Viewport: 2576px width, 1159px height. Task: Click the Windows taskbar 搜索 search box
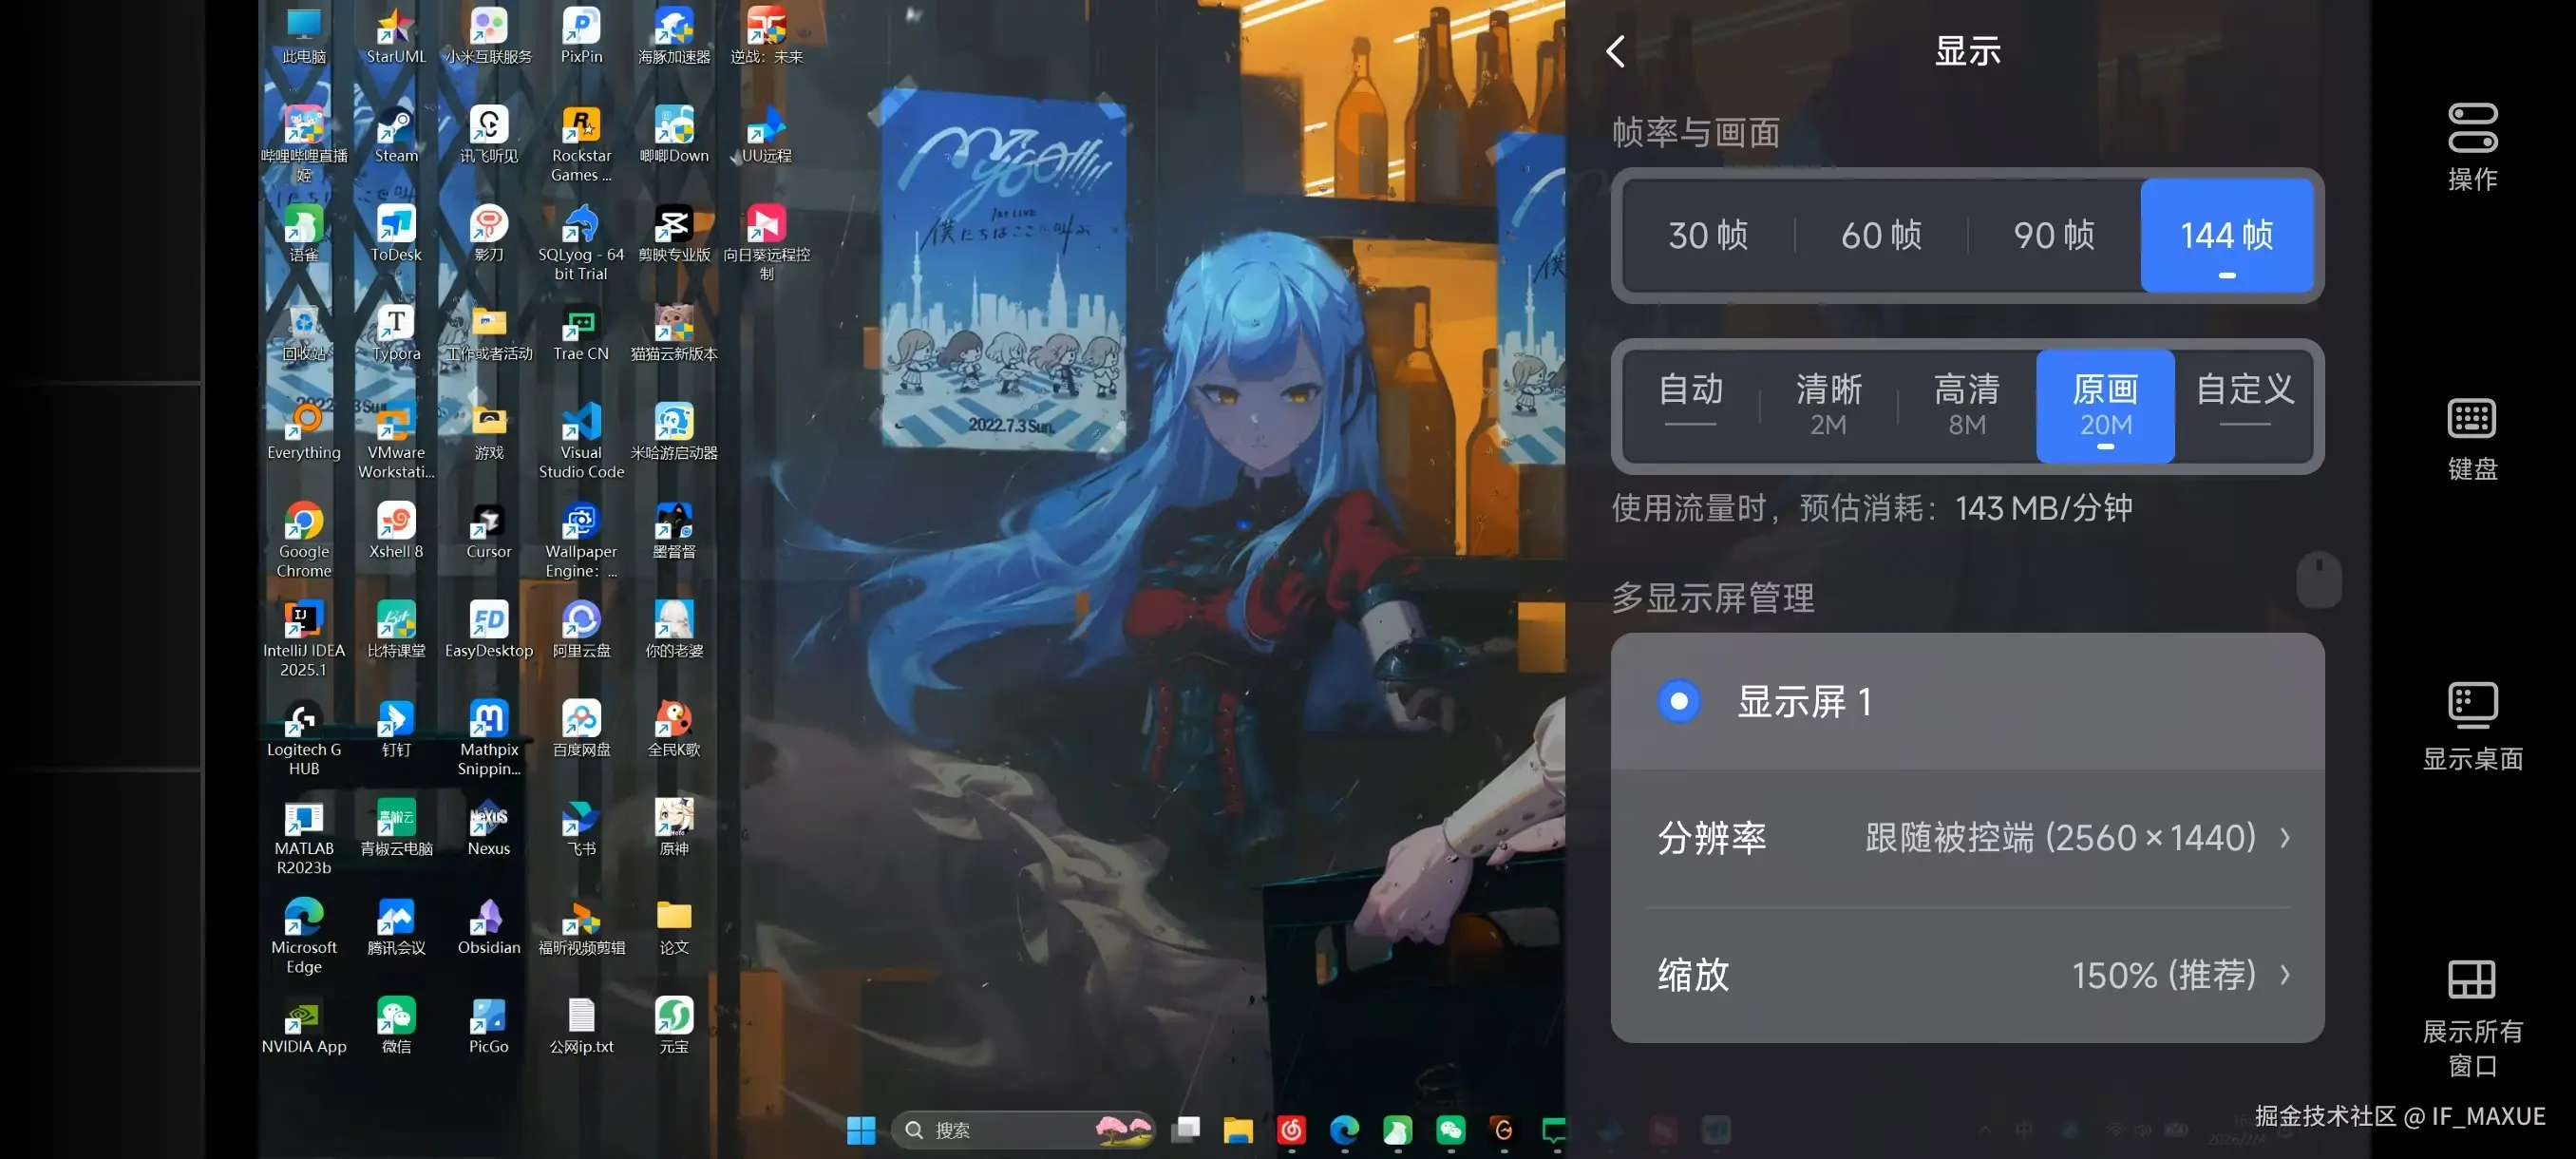click(x=1000, y=1130)
